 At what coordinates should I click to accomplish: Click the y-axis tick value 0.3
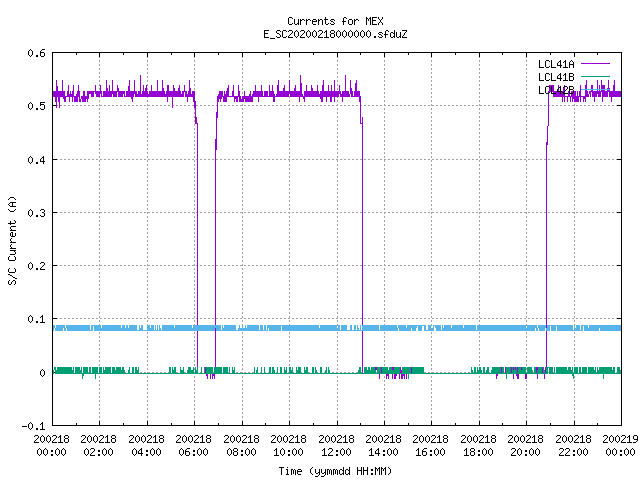click(36, 213)
